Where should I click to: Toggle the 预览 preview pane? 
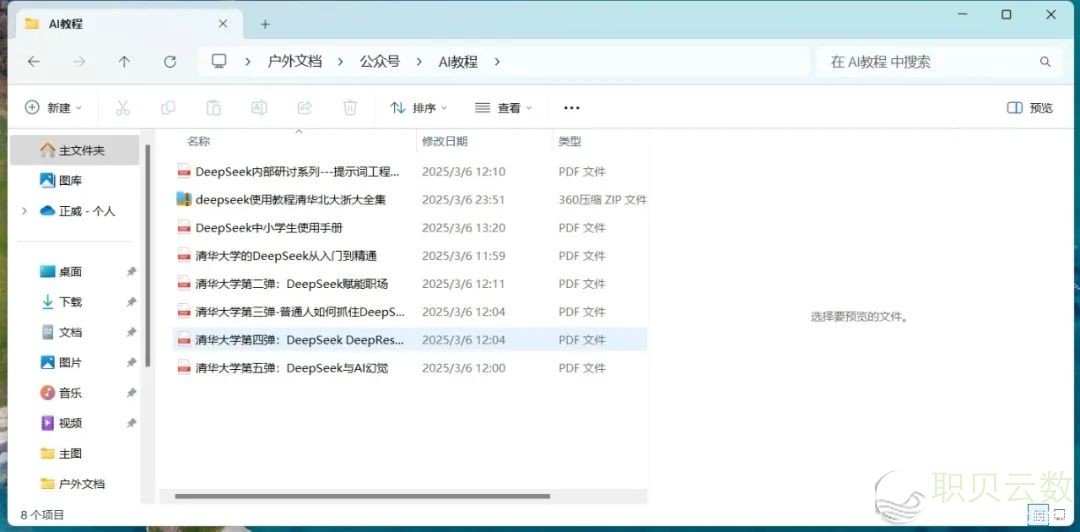point(1030,108)
